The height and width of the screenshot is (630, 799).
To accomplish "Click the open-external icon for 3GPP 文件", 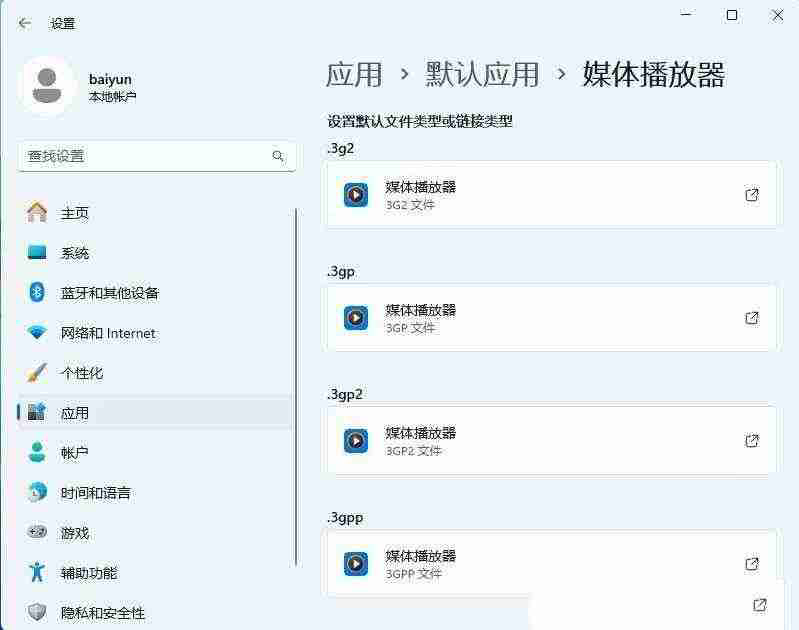I will 752,564.
